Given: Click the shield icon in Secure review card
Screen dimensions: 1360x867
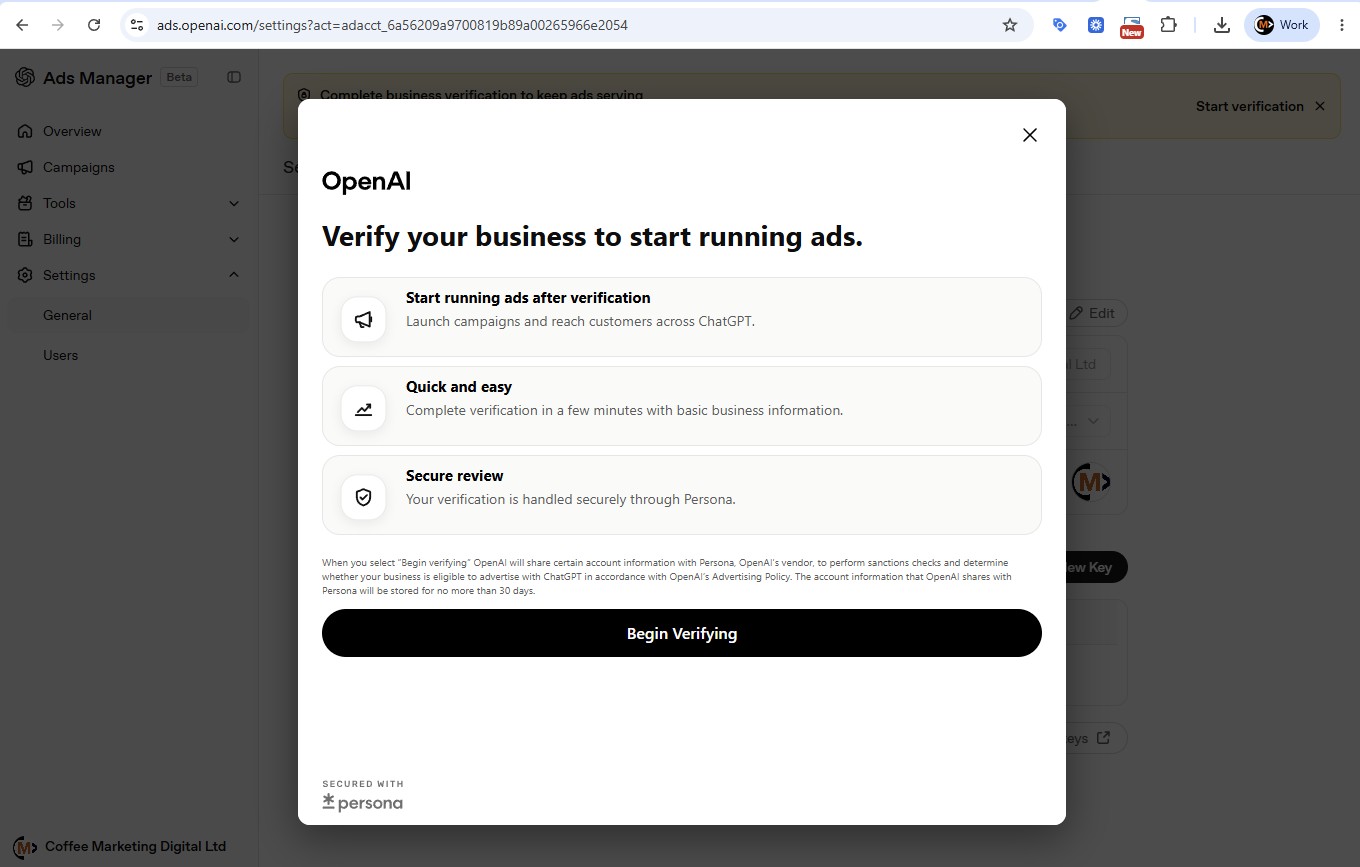Looking at the screenshot, I should pos(364,497).
